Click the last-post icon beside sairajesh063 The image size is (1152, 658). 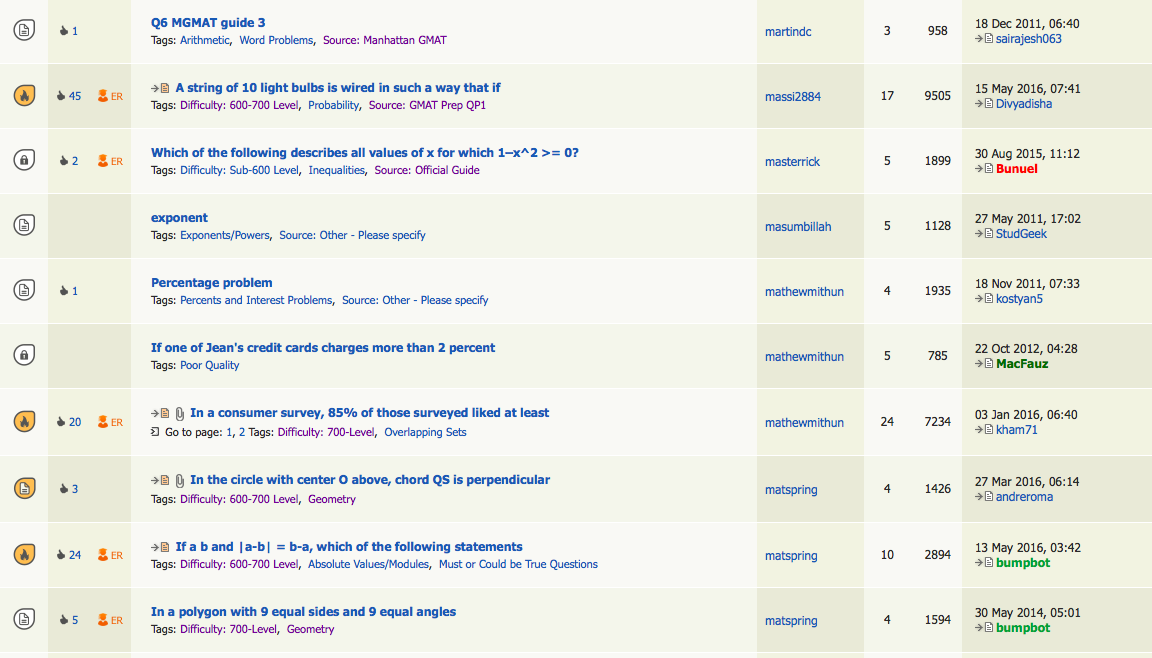tap(984, 39)
